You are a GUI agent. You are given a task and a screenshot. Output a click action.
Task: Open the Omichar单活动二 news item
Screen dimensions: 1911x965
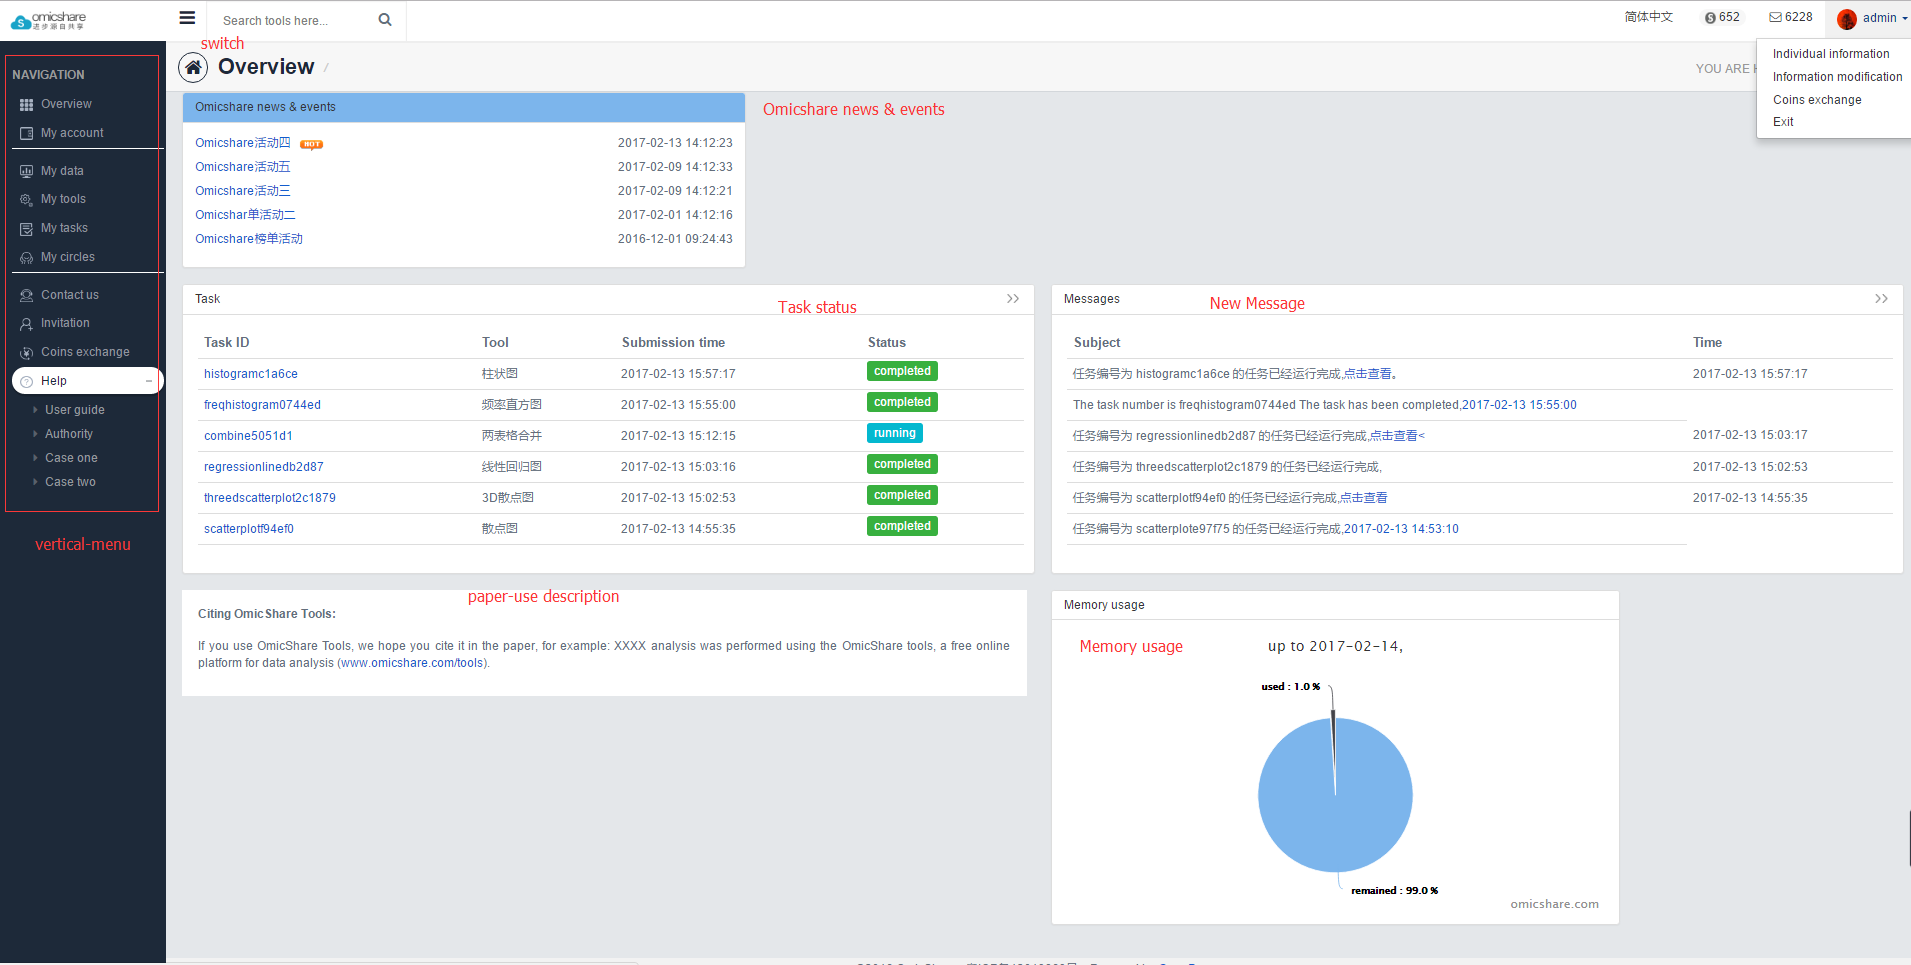click(x=245, y=215)
